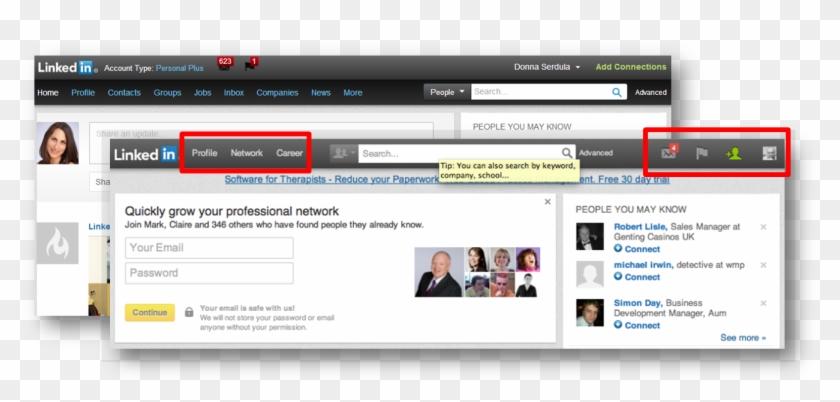This screenshot has width=840, height=402.
Task: Focus search box in back window
Action: click(x=541, y=92)
